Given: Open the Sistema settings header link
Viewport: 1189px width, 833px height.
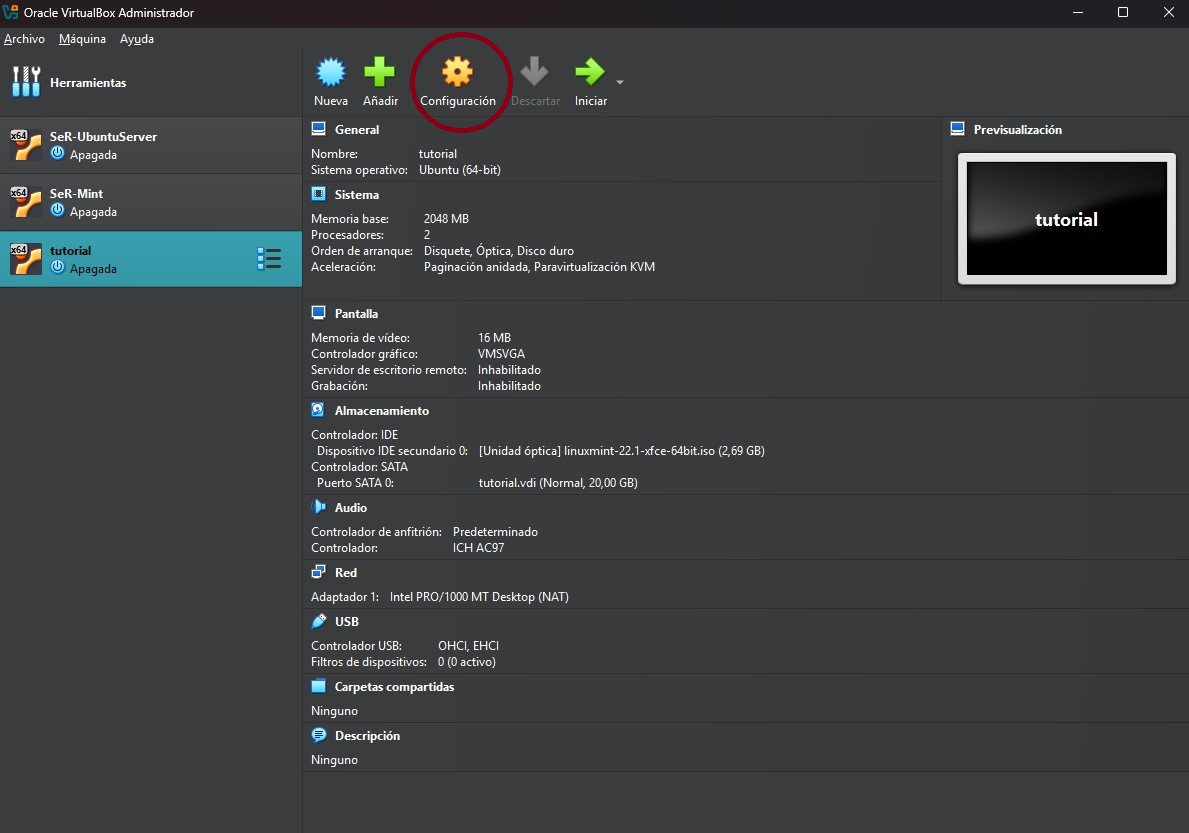Looking at the screenshot, I should coord(357,195).
